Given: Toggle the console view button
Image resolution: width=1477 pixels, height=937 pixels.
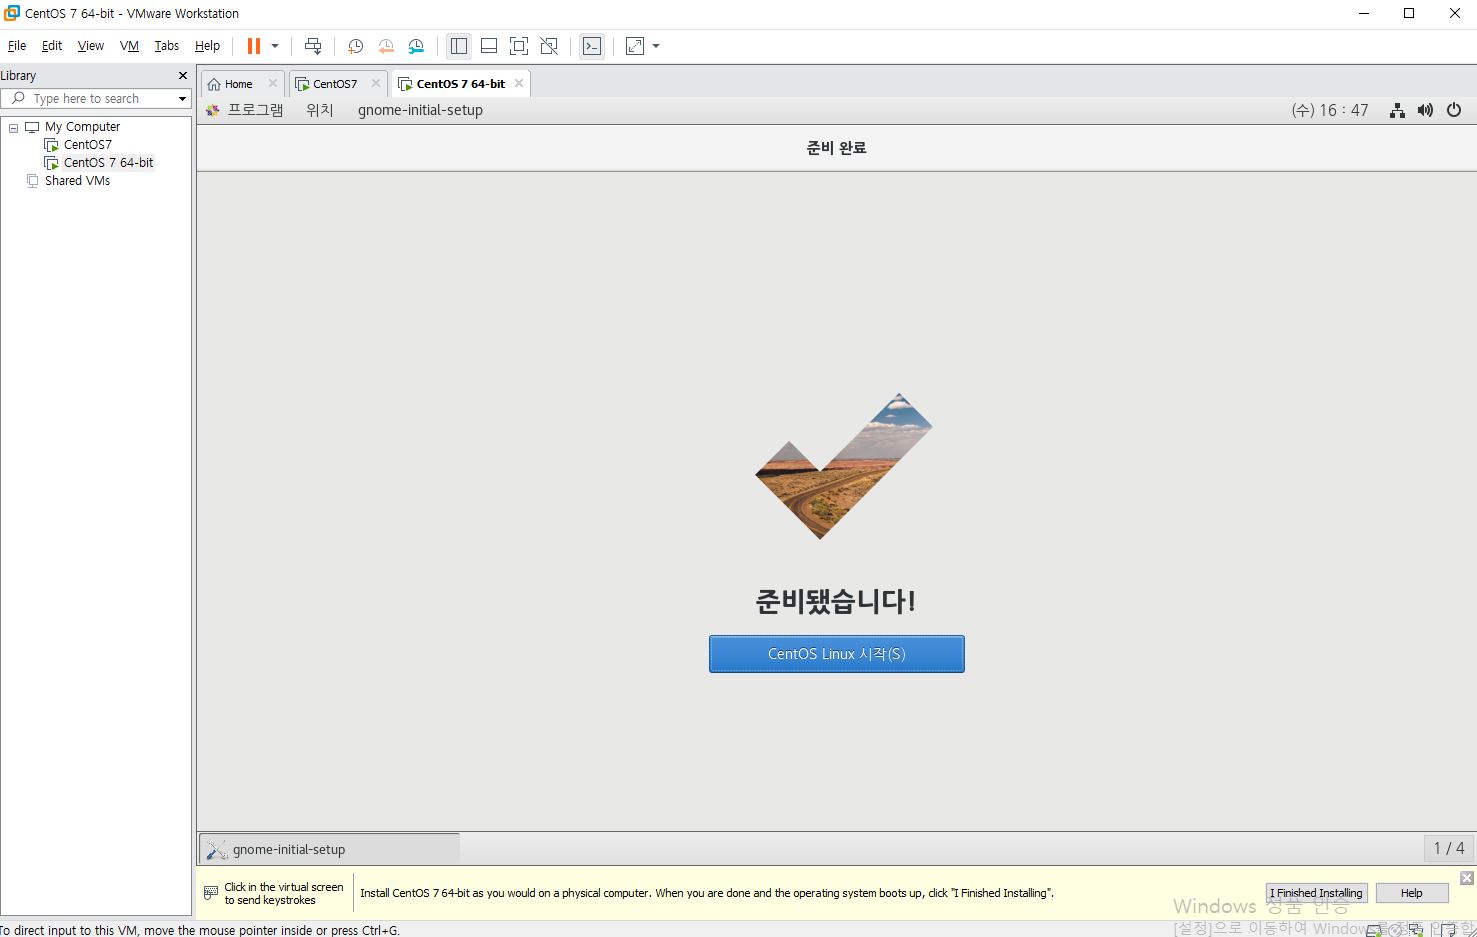Looking at the screenshot, I should (x=592, y=46).
